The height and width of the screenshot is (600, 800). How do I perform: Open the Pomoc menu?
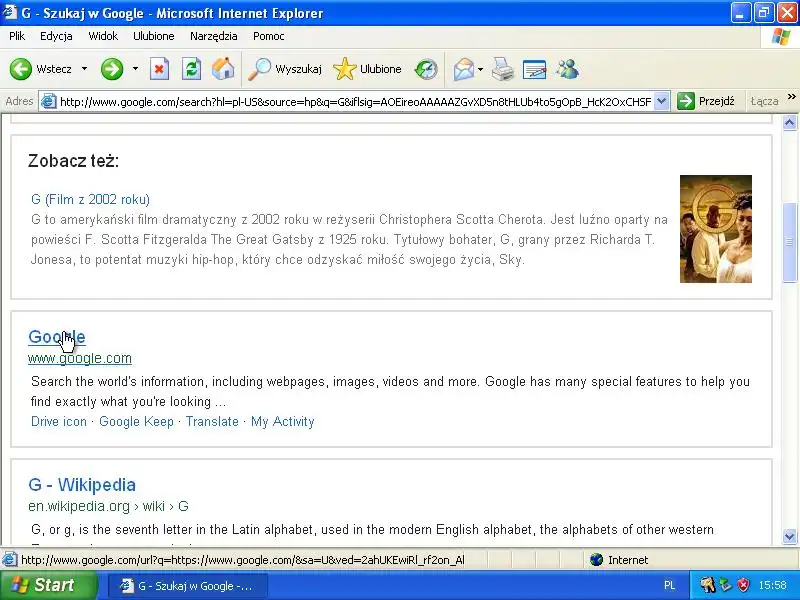(x=268, y=36)
